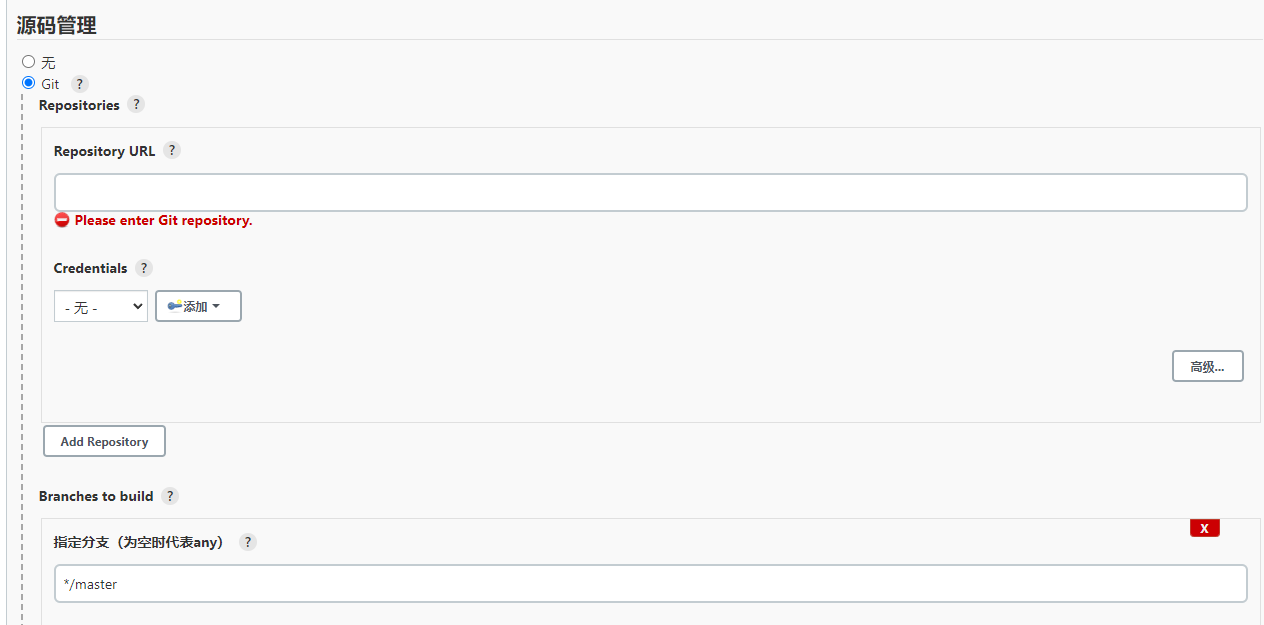
Task: Open Repository URL help icon
Action: point(172,150)
